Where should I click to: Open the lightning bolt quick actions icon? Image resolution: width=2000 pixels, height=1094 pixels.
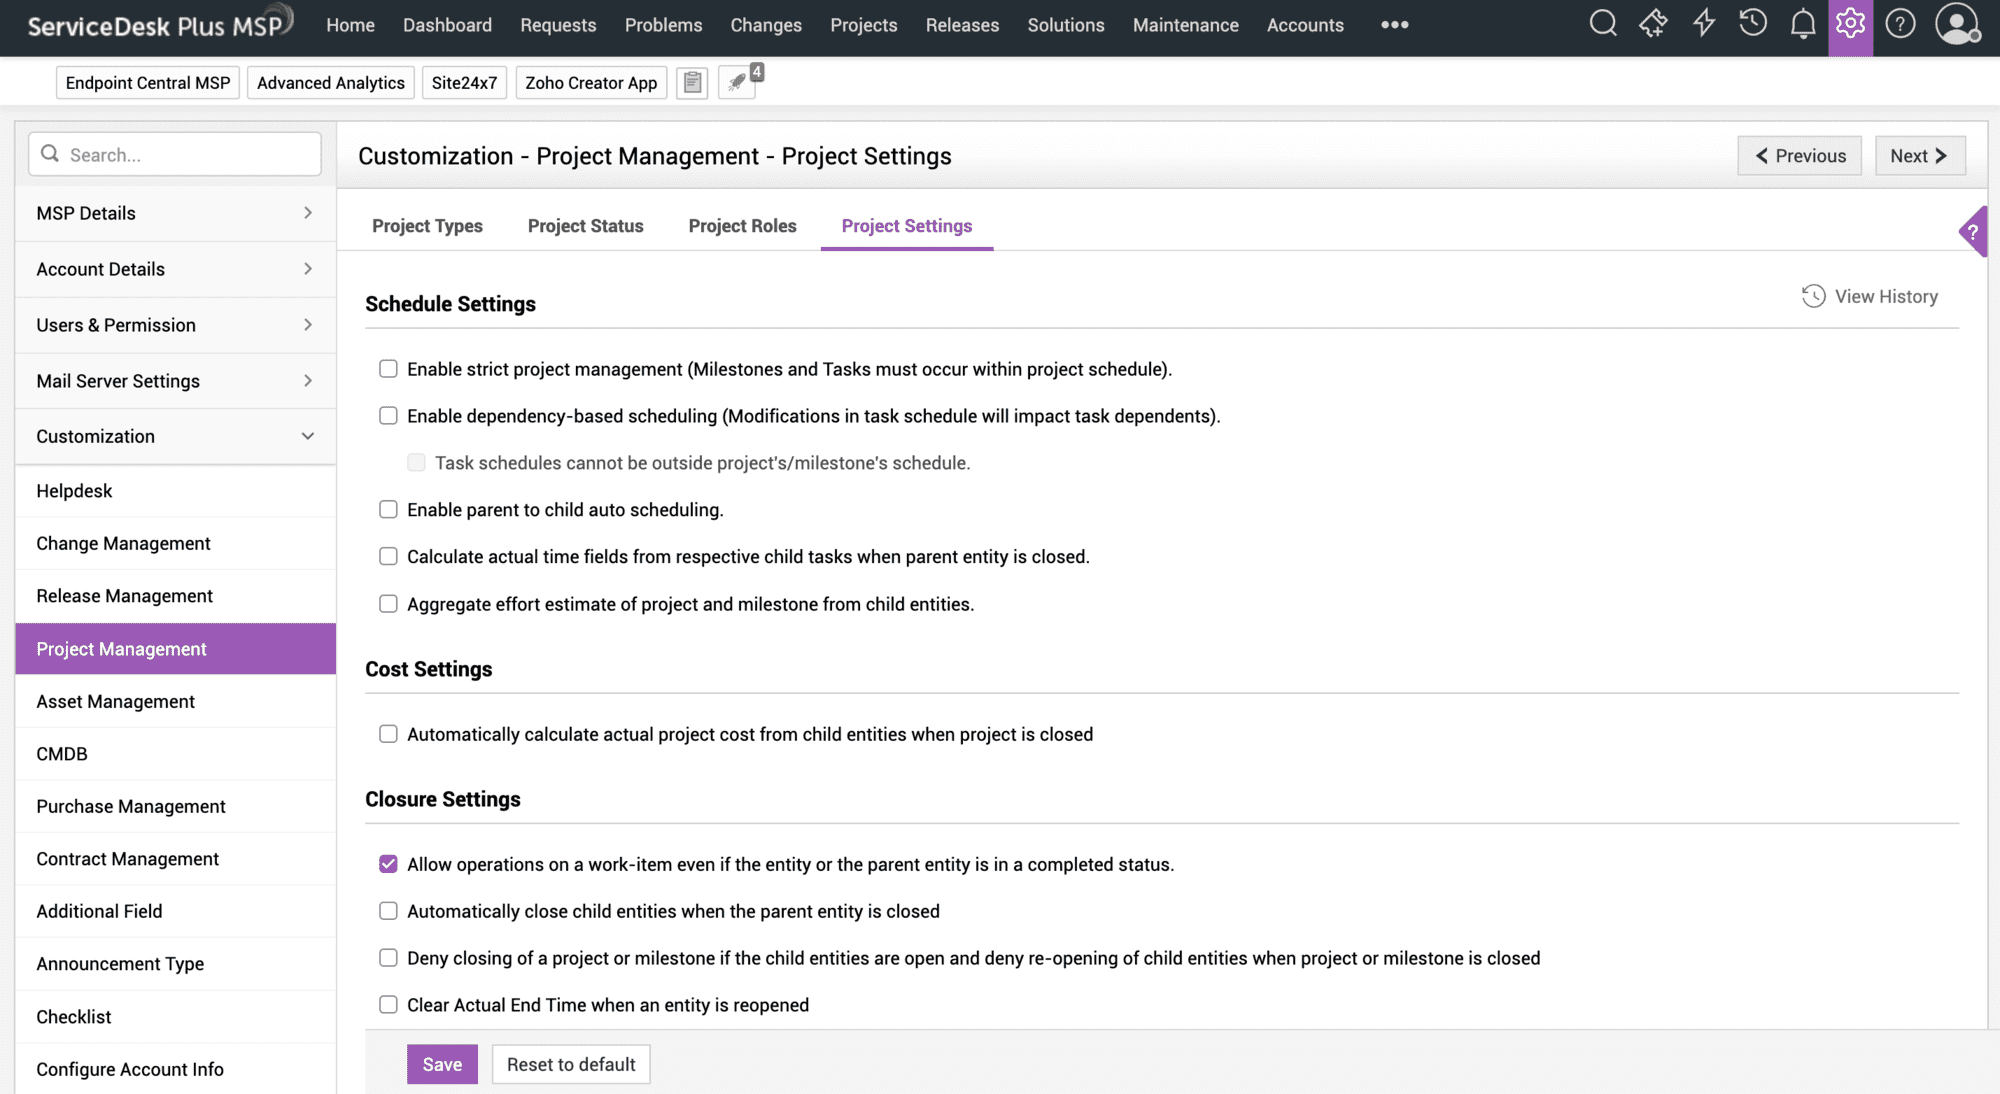(x=1703, y=23)
